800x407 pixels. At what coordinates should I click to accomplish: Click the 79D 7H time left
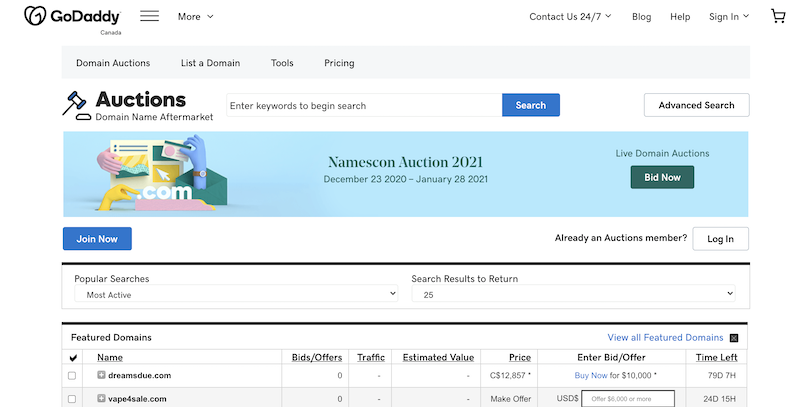point(722,375)
